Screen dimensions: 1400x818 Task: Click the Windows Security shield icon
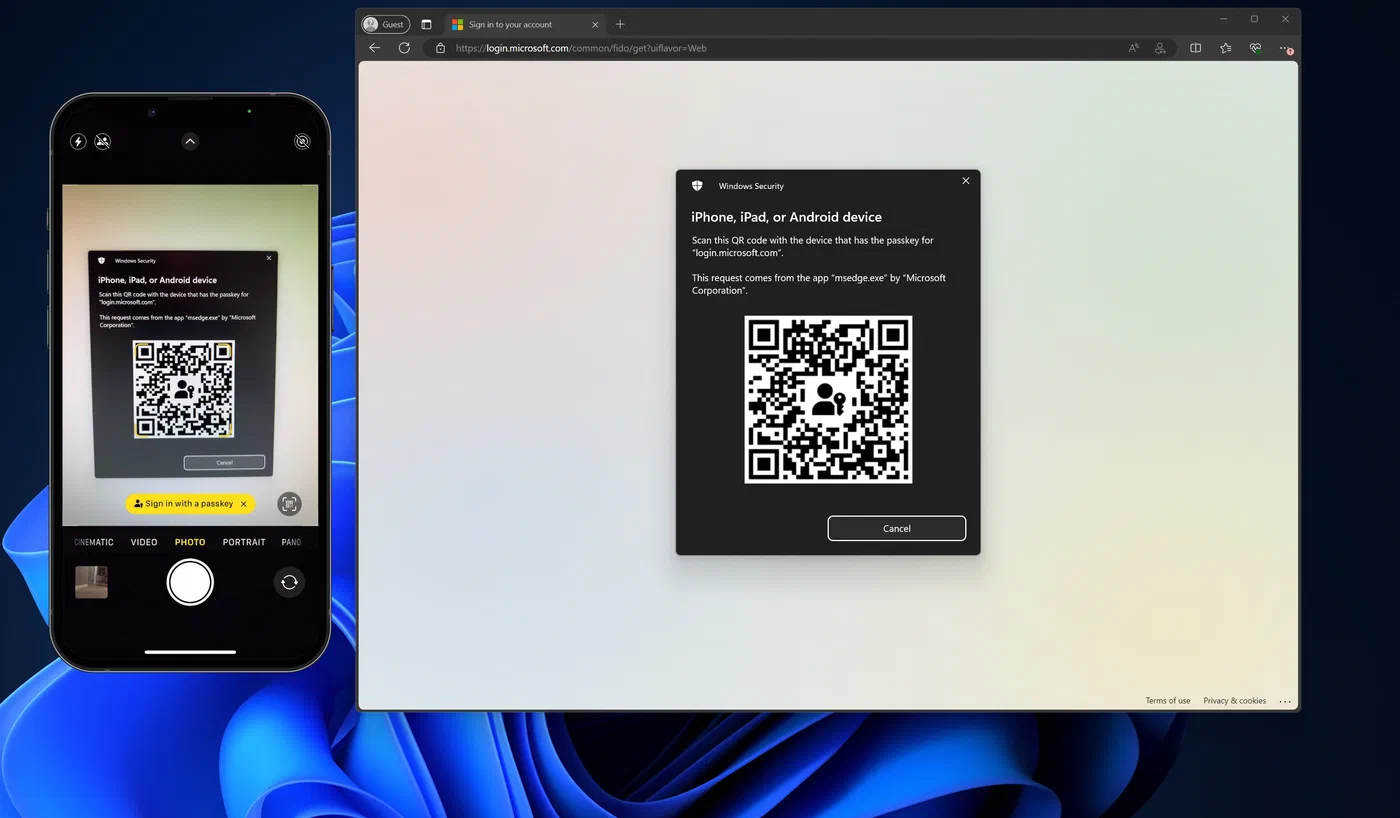697,186
